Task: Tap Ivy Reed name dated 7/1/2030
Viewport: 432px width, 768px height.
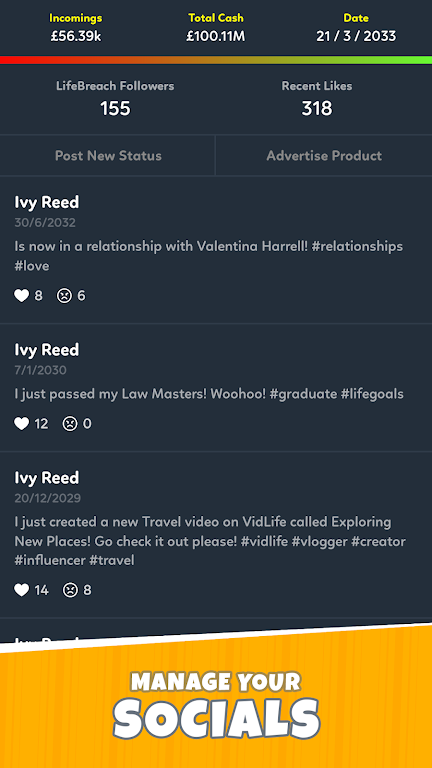Action: click(47, 350)
